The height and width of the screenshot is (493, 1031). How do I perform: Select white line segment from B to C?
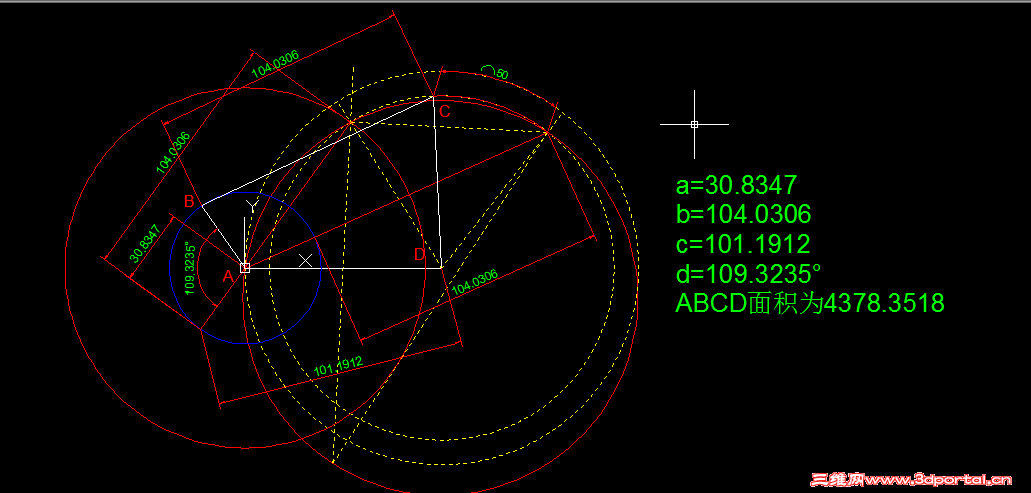[x=317, y=151]
